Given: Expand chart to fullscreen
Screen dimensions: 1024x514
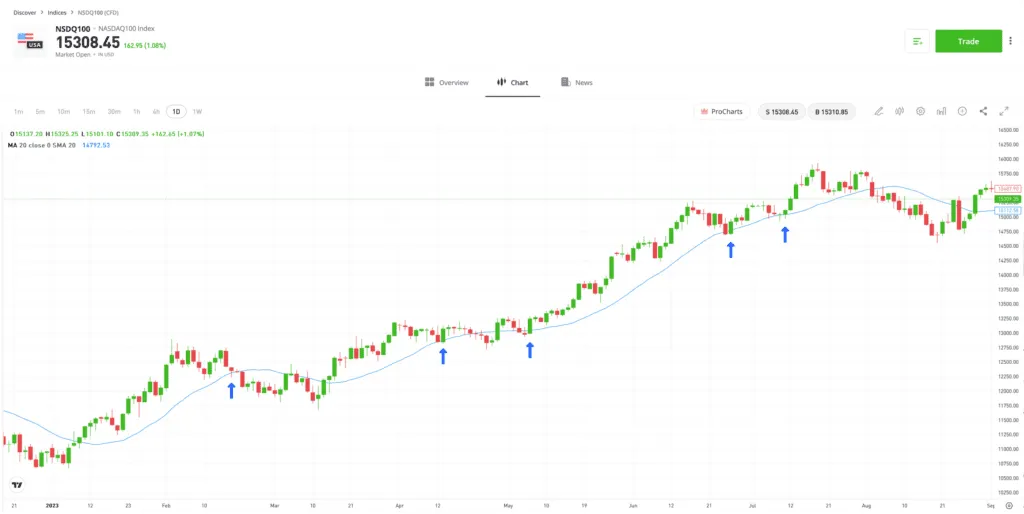Looking at the screenshot, I should pyautogui.click(x=1004, y=112).
